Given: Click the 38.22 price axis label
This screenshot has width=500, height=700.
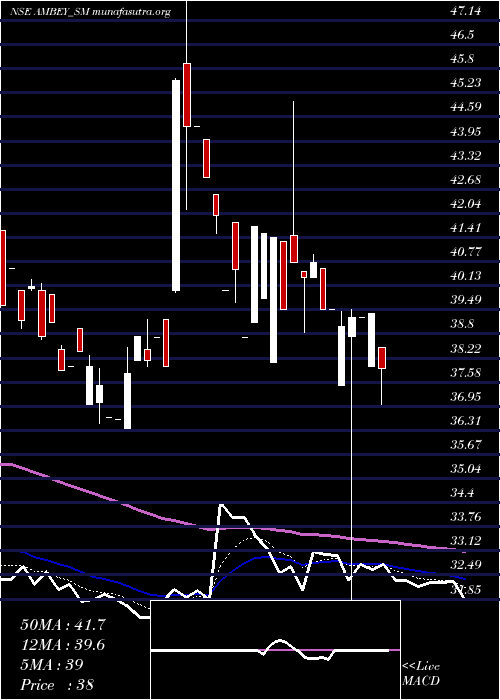Looking at the screenshot, I should pos(465,348).
